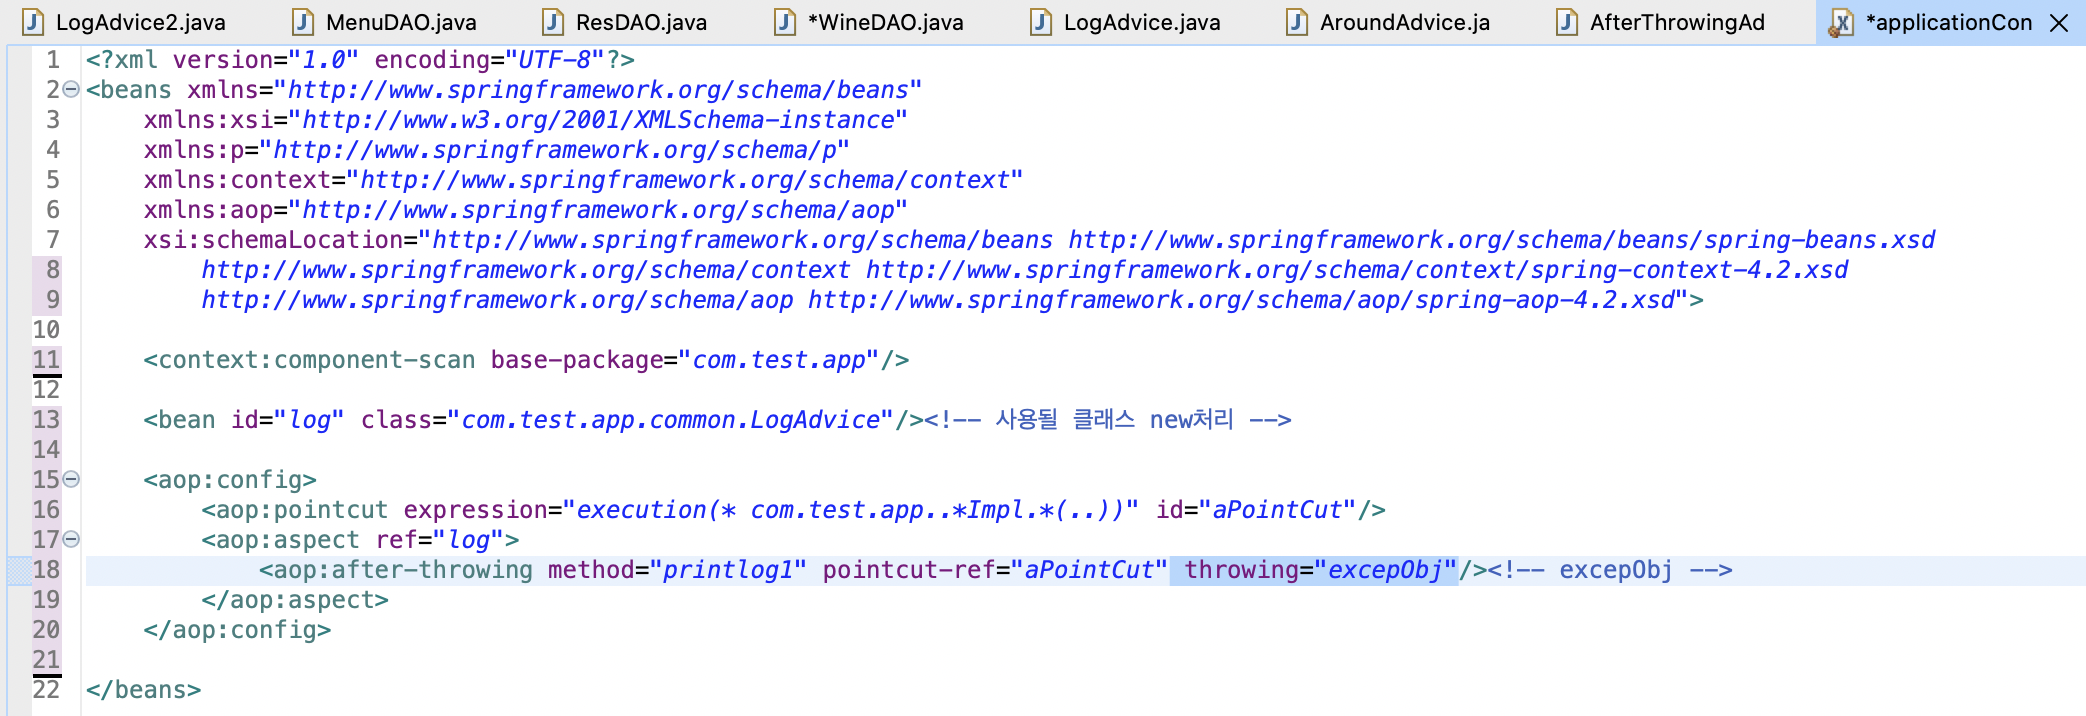Screen dimensions: 2086x716
Task: Click the Java file icon of WineDAO.java
Action: (785, 22)
